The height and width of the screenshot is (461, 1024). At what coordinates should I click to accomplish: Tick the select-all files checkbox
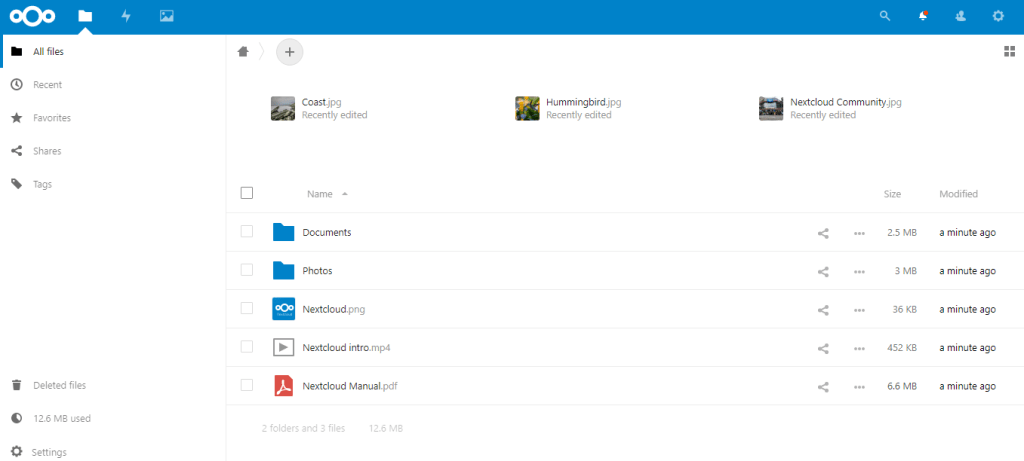(247, 193)
